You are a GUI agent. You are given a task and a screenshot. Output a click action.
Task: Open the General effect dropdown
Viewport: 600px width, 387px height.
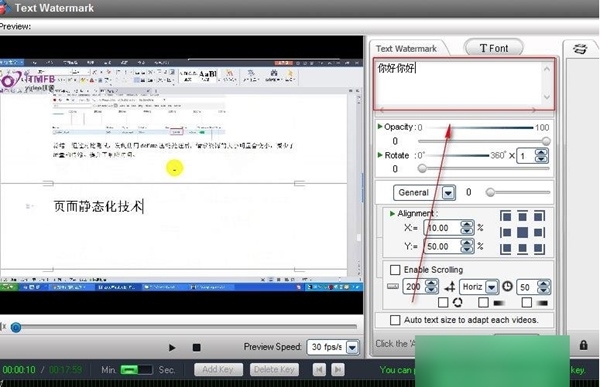[448, 193]
